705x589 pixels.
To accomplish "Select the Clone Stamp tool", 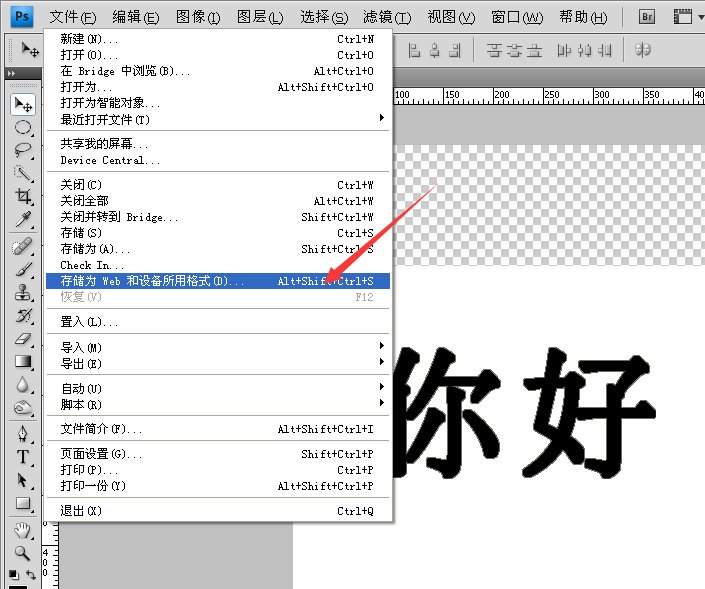I will [x=23, y=293].
